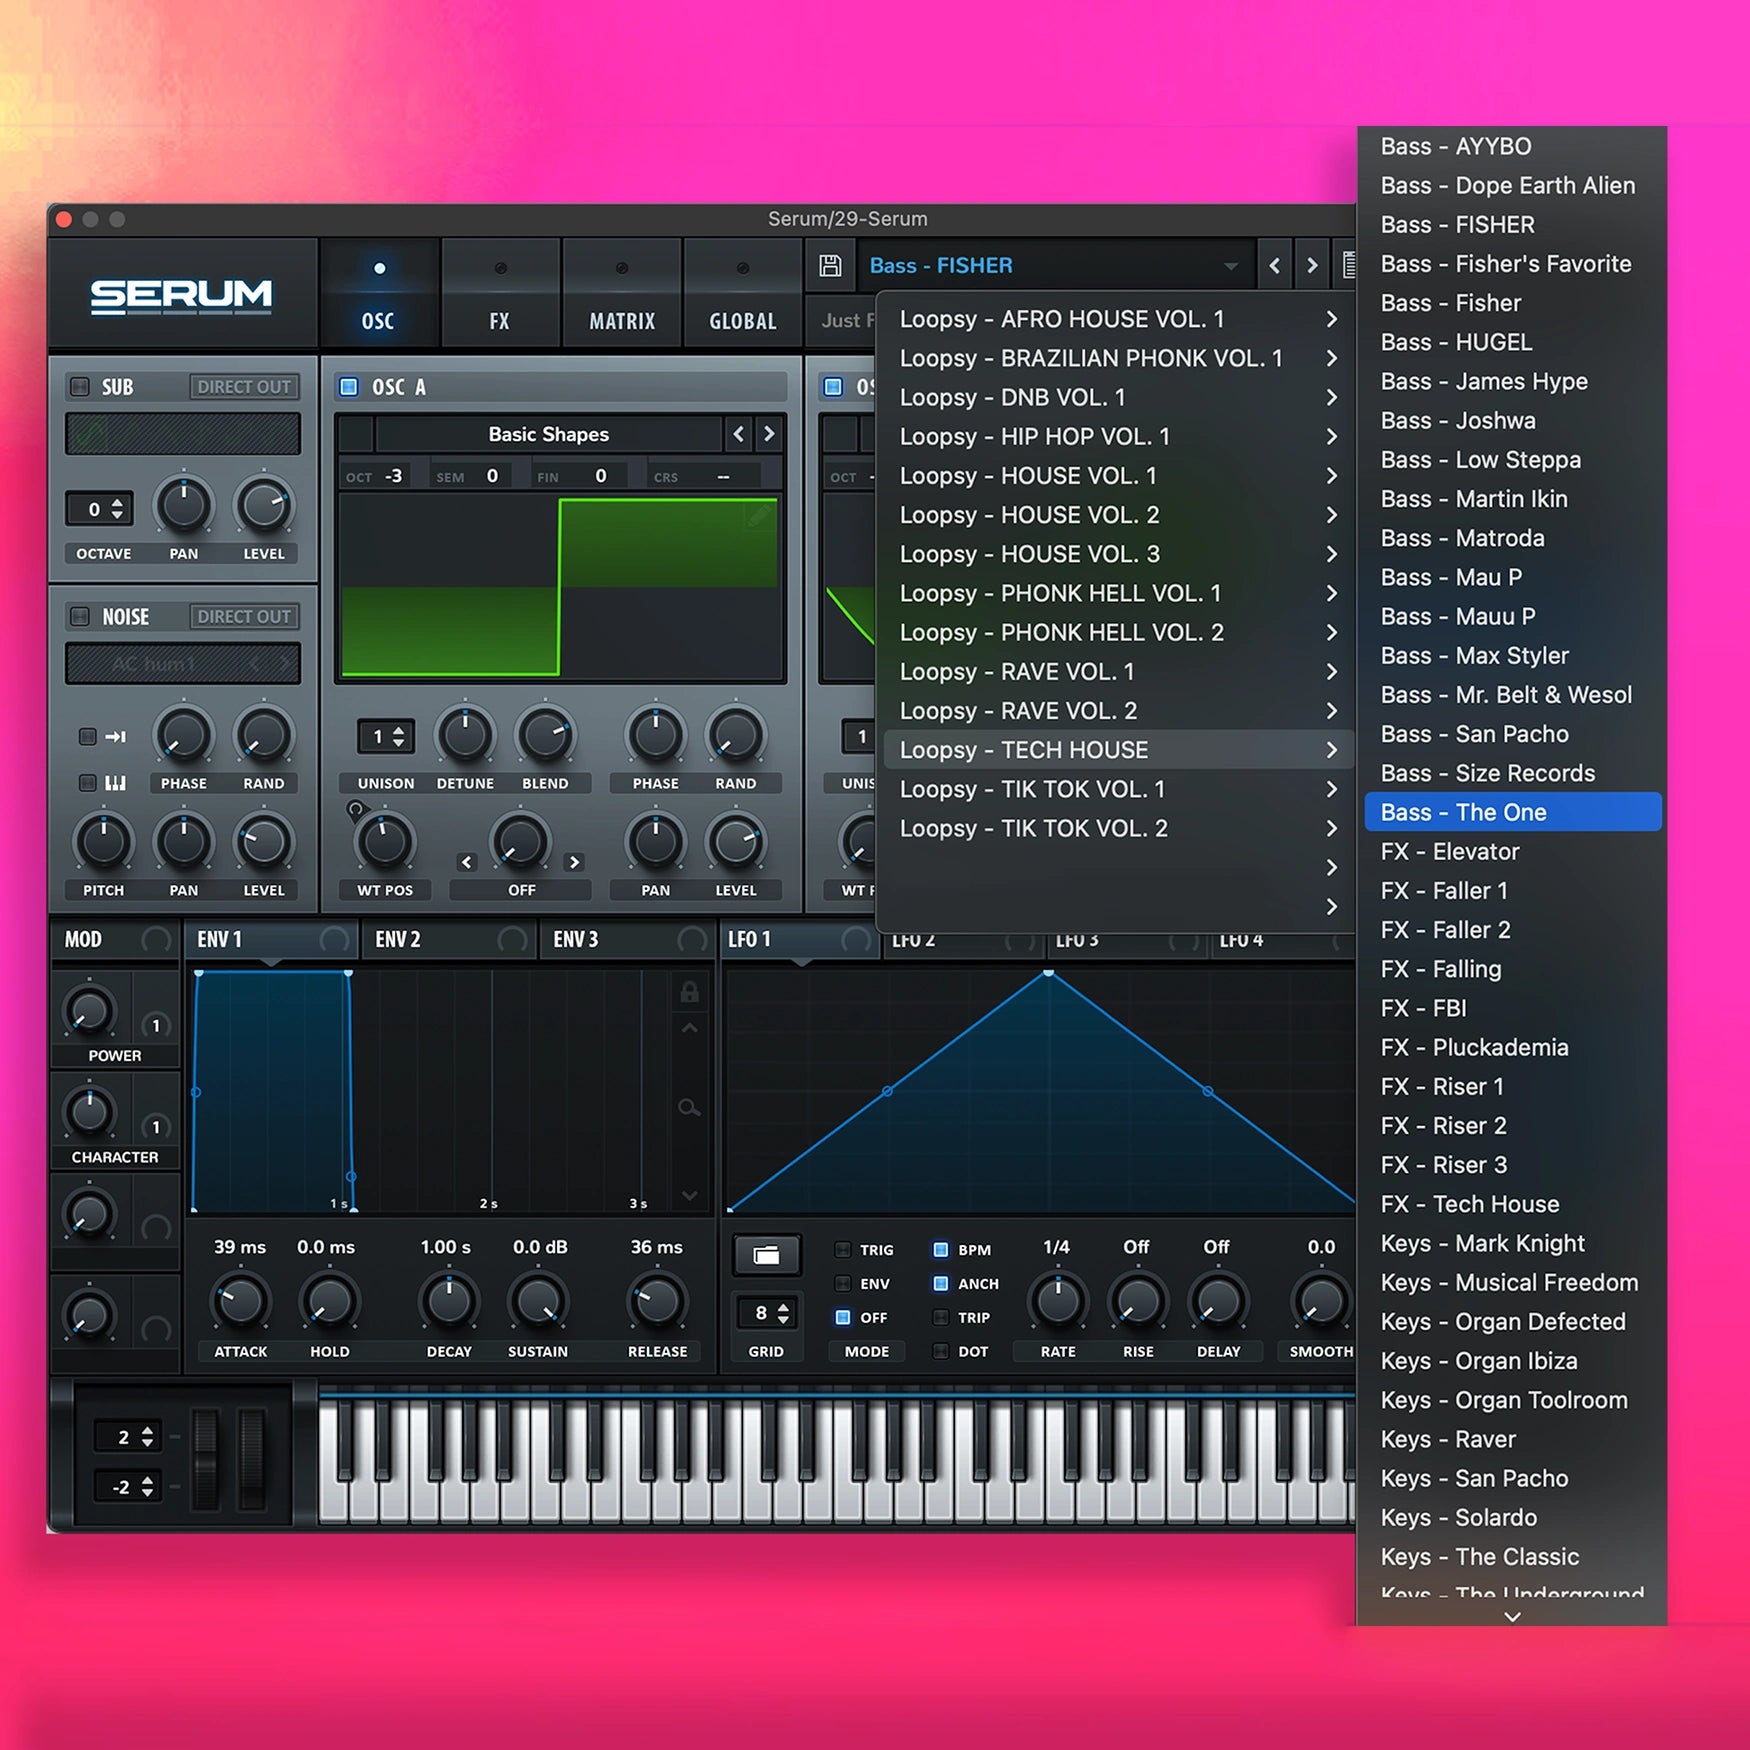Click the LFO 1 tab header

pyautogui.click(x=798, y=939)
